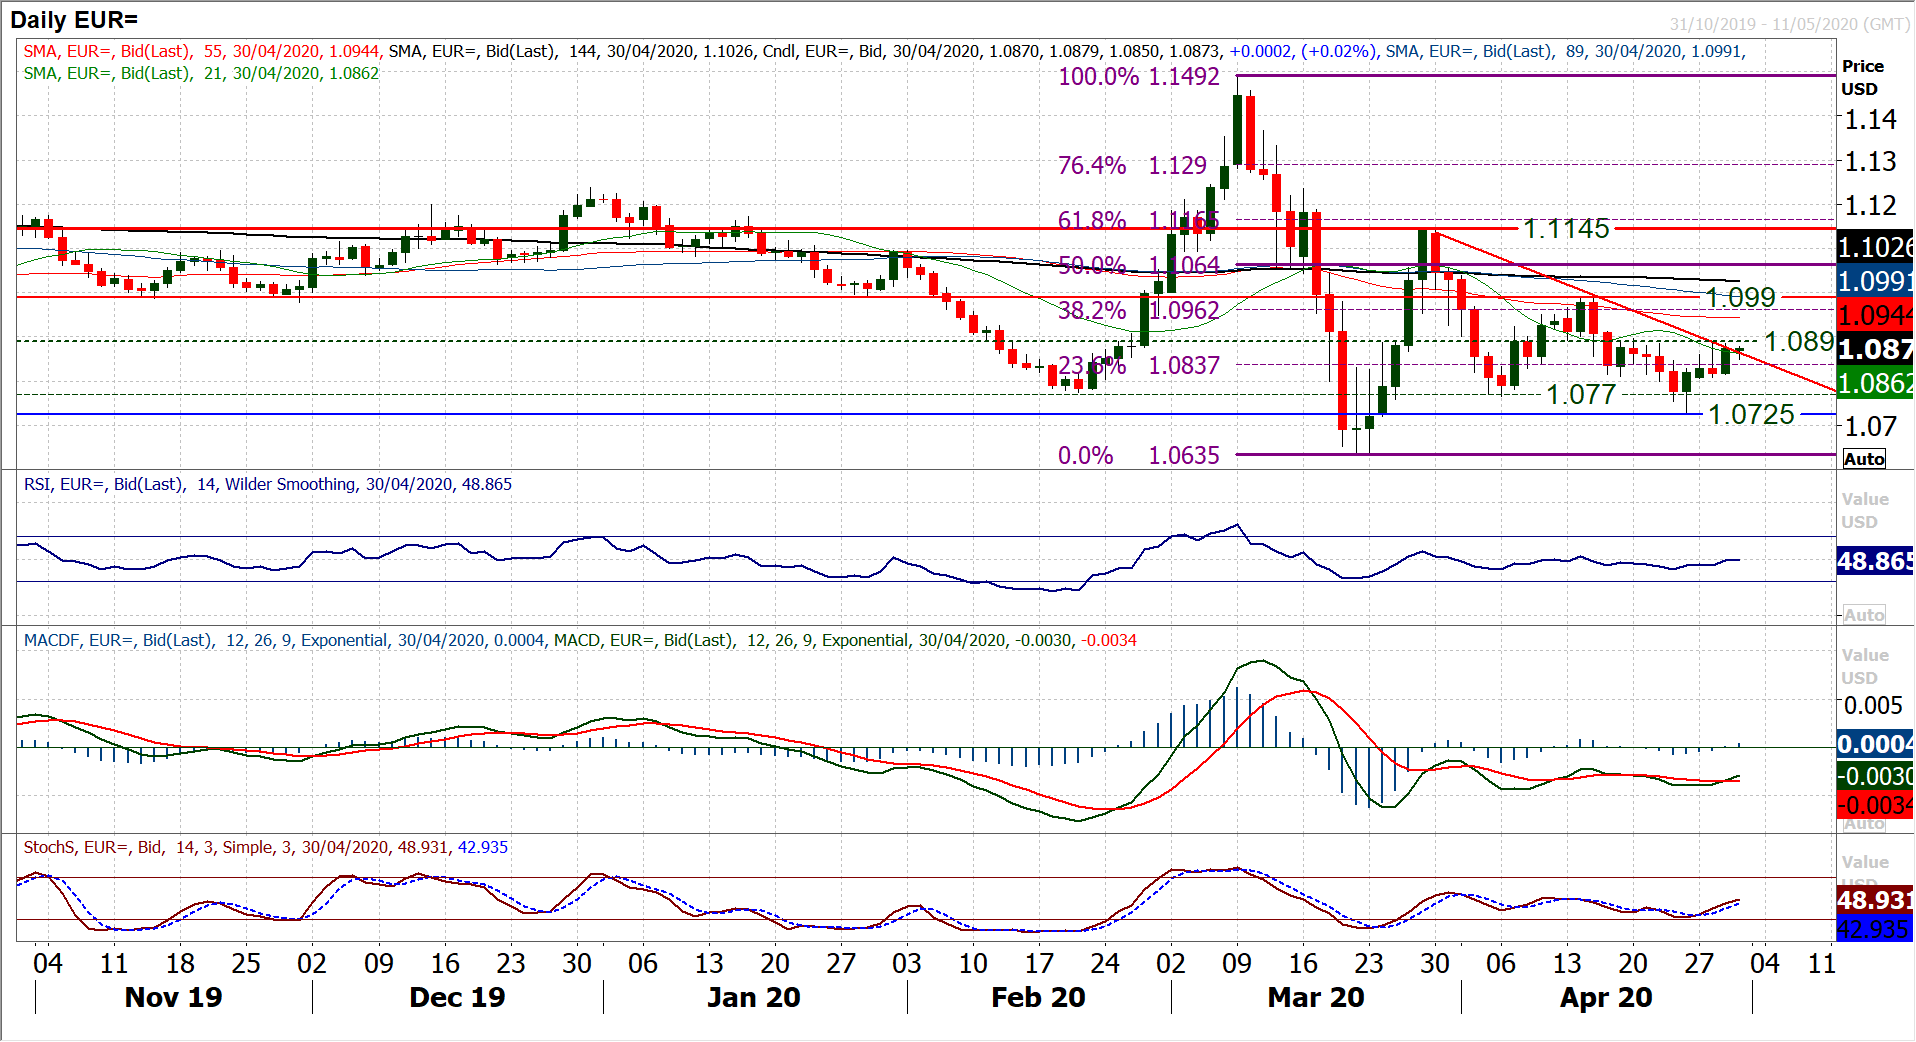Click the stochastic value tag 48.931
Viewport: 1916px width, 1042px height.
point(1875,900)
